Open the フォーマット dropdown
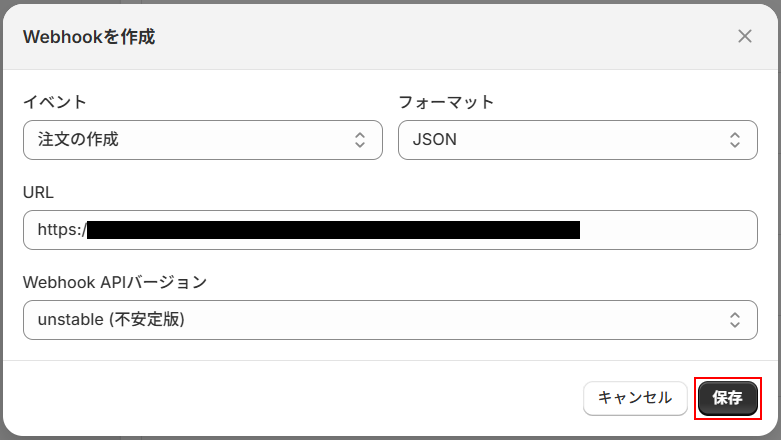Viewport: 781px width, 440px height. (577, 140)
